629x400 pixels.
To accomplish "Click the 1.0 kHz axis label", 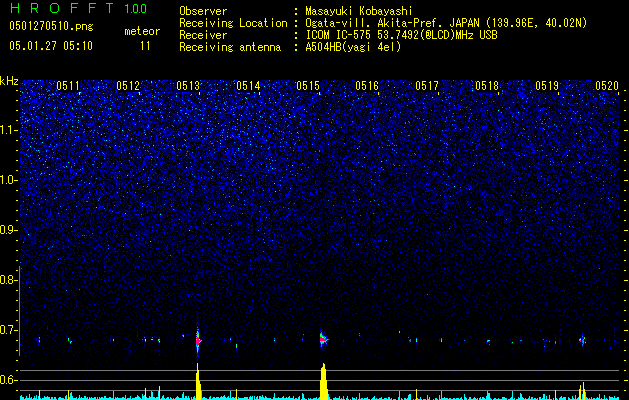I will (9, 180).
